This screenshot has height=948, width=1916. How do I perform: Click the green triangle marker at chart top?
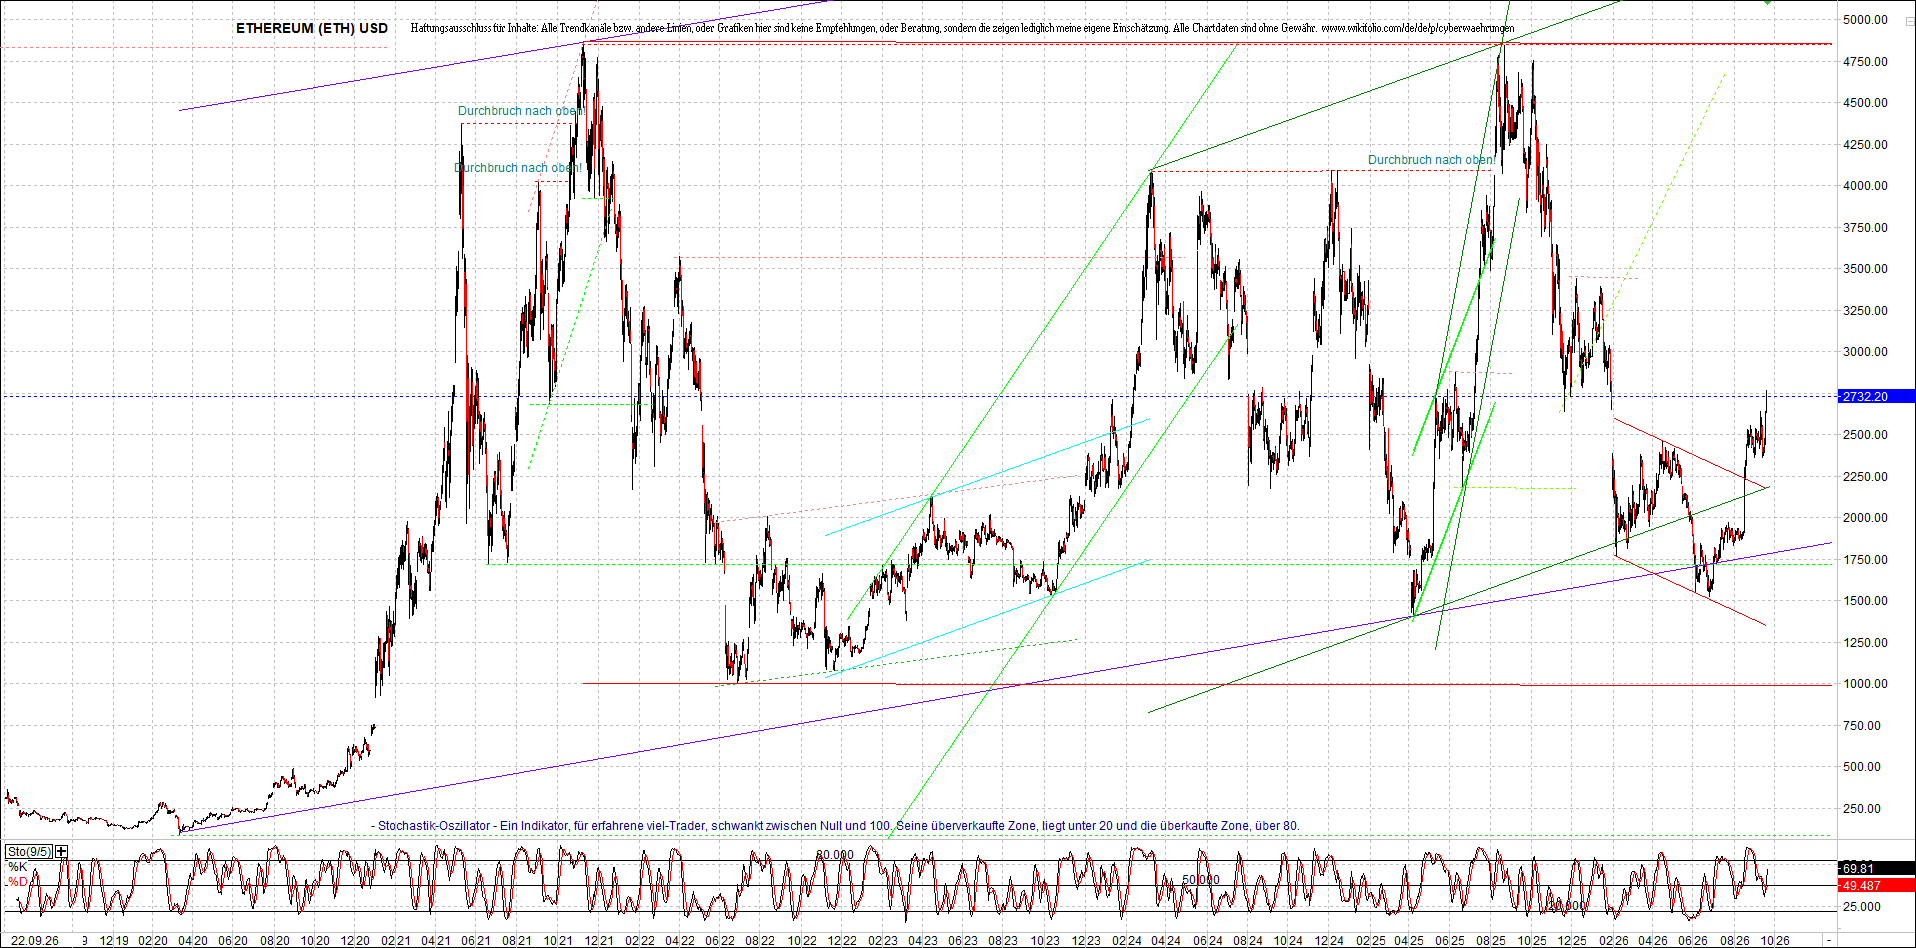(x=1767, y=2)
